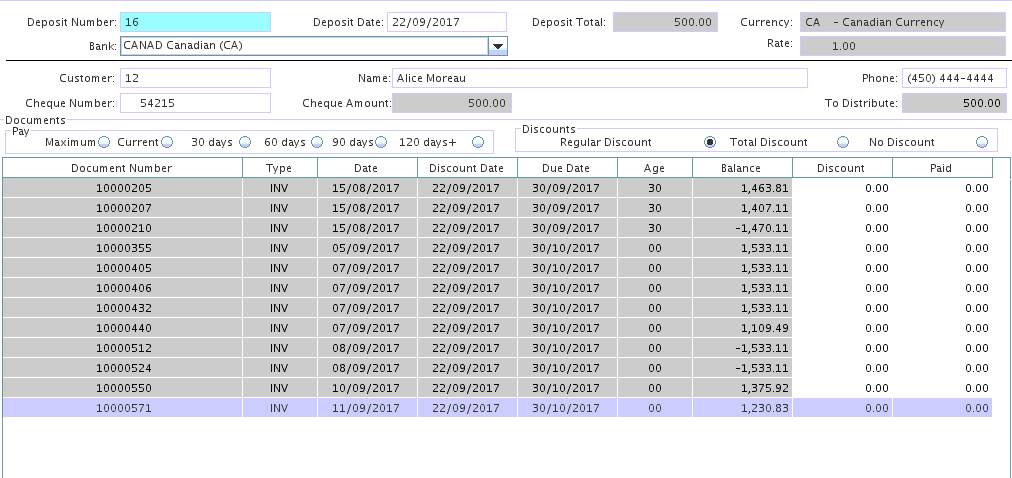Click the Phone number field

coord(953,78)
